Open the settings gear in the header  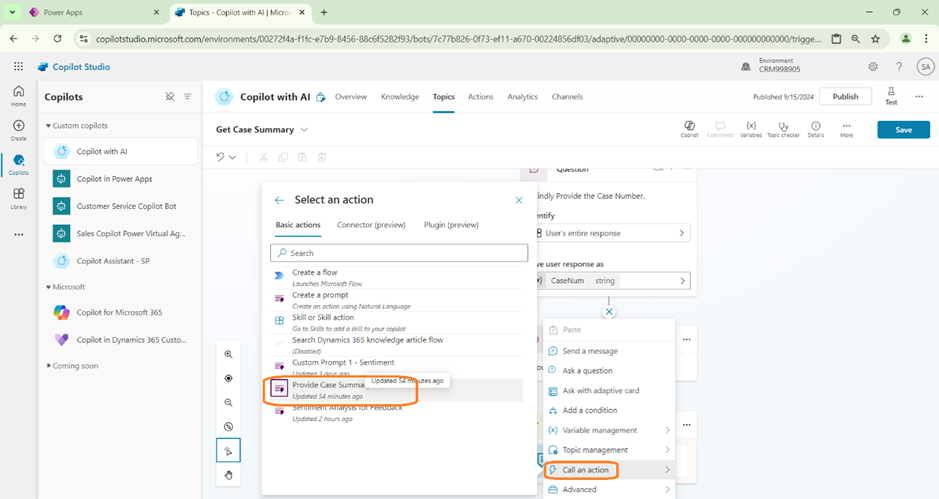[873, 66]
